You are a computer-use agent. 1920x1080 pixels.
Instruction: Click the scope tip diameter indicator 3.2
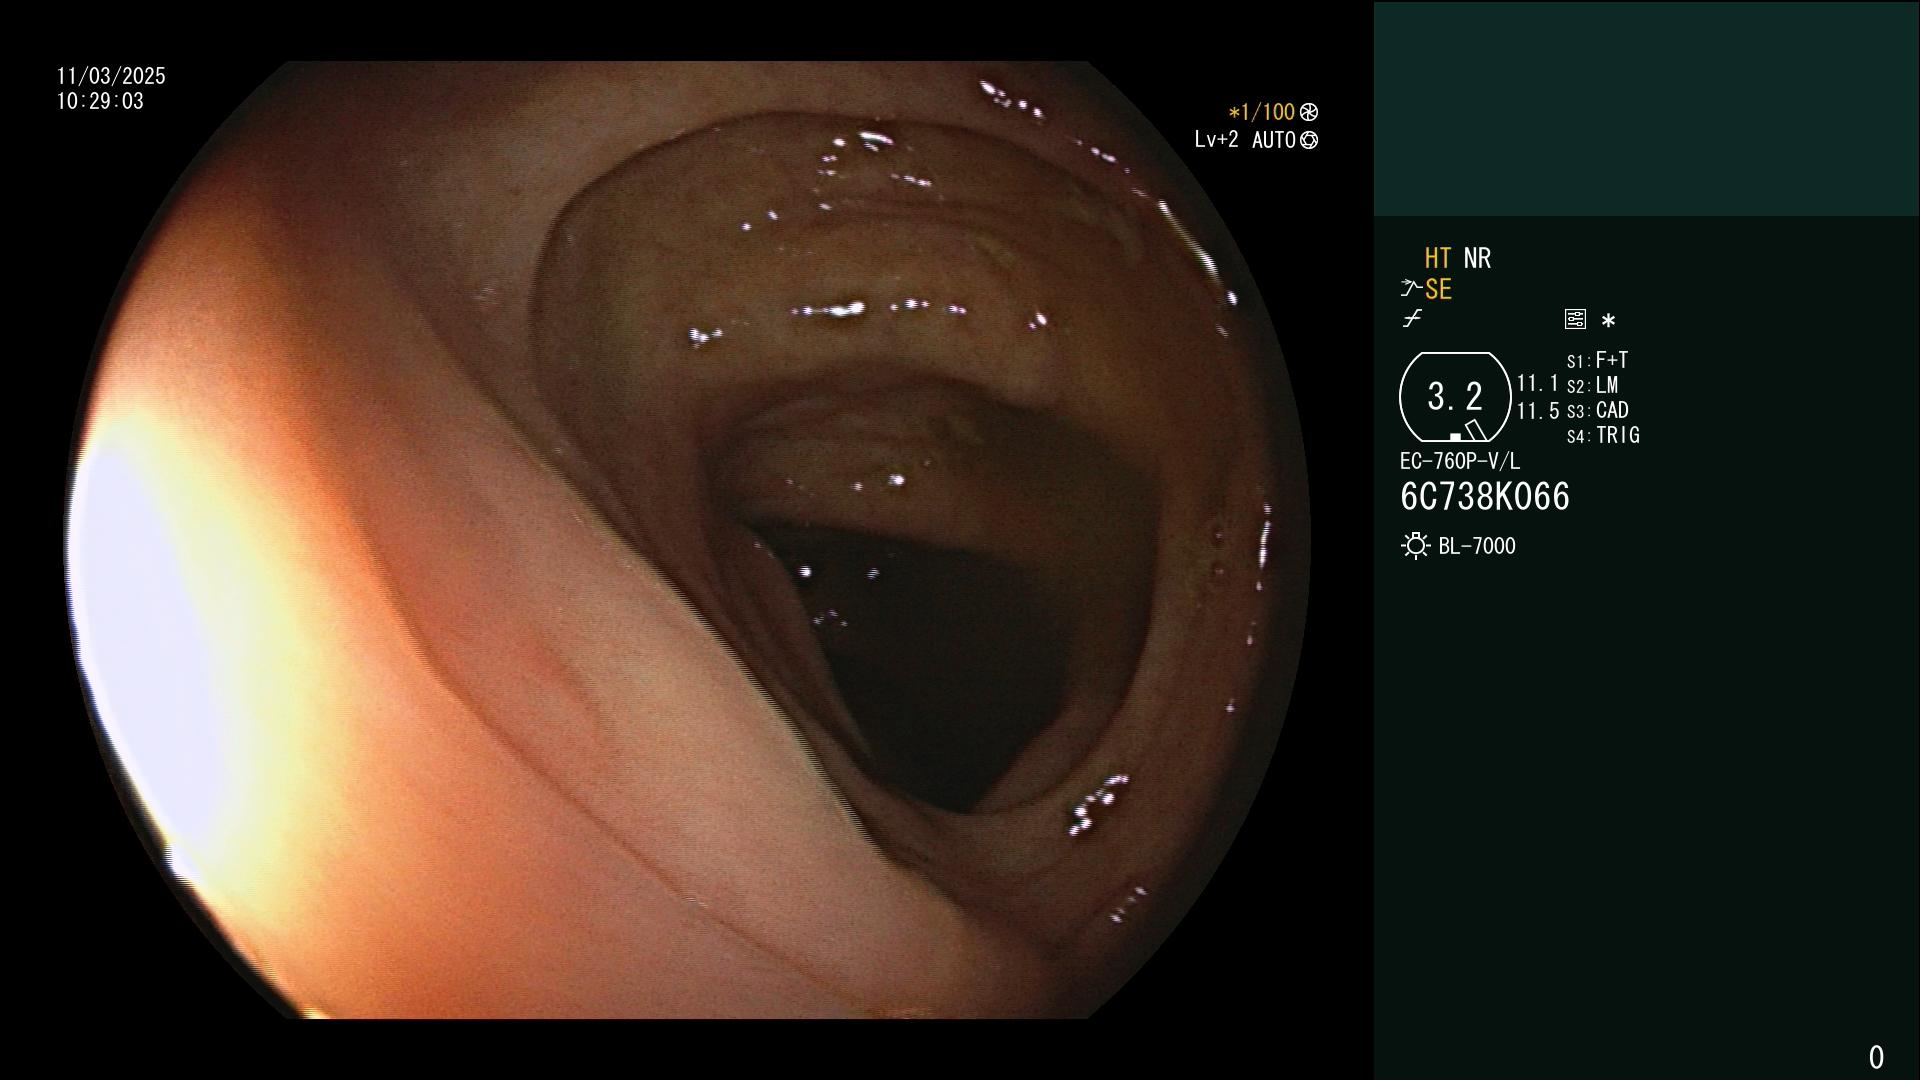point(1455,397)
